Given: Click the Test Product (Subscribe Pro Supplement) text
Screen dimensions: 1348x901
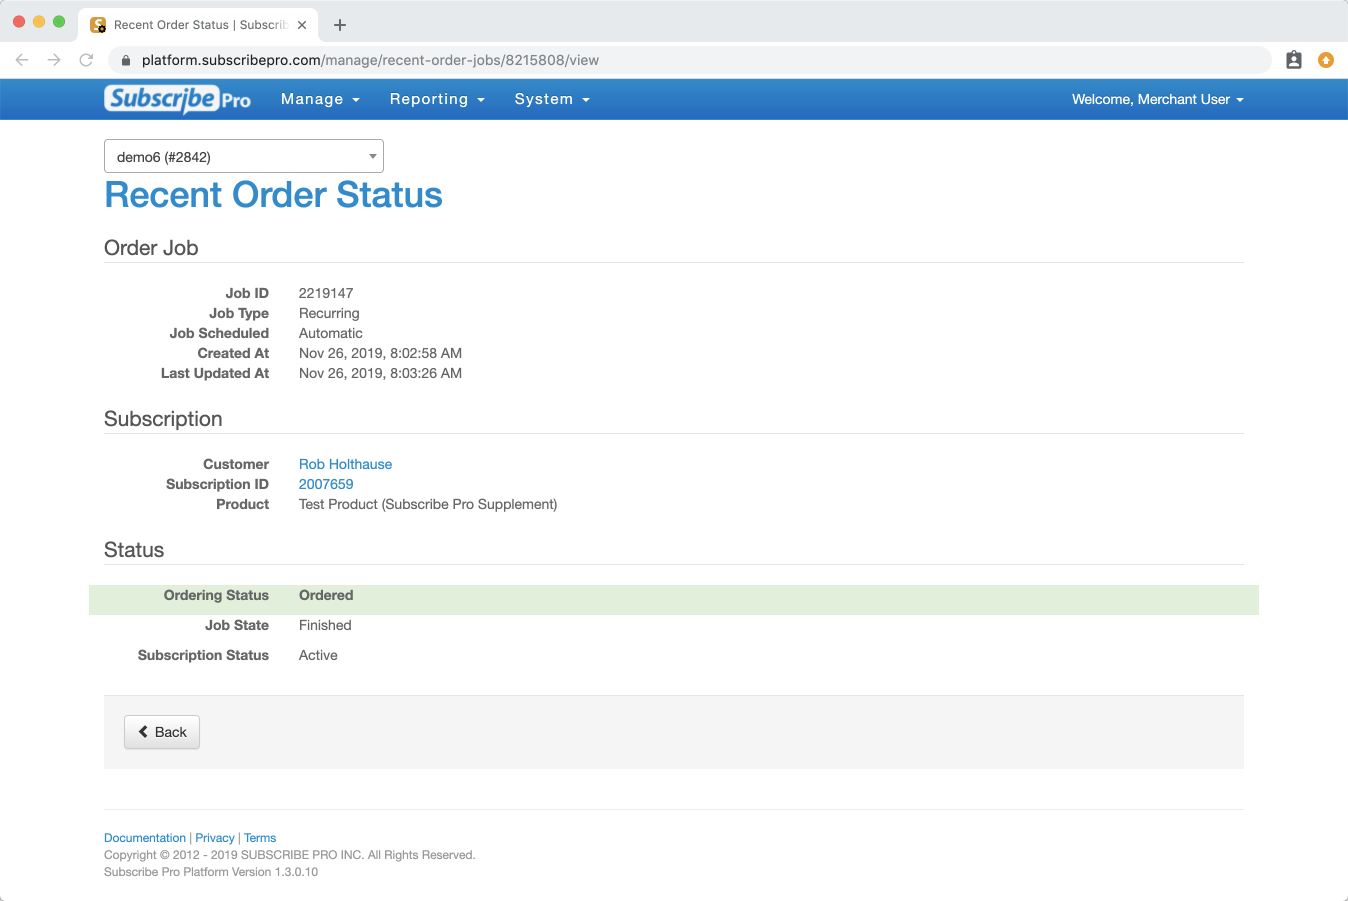Looking at the screenshot, I should coord(428,504).
